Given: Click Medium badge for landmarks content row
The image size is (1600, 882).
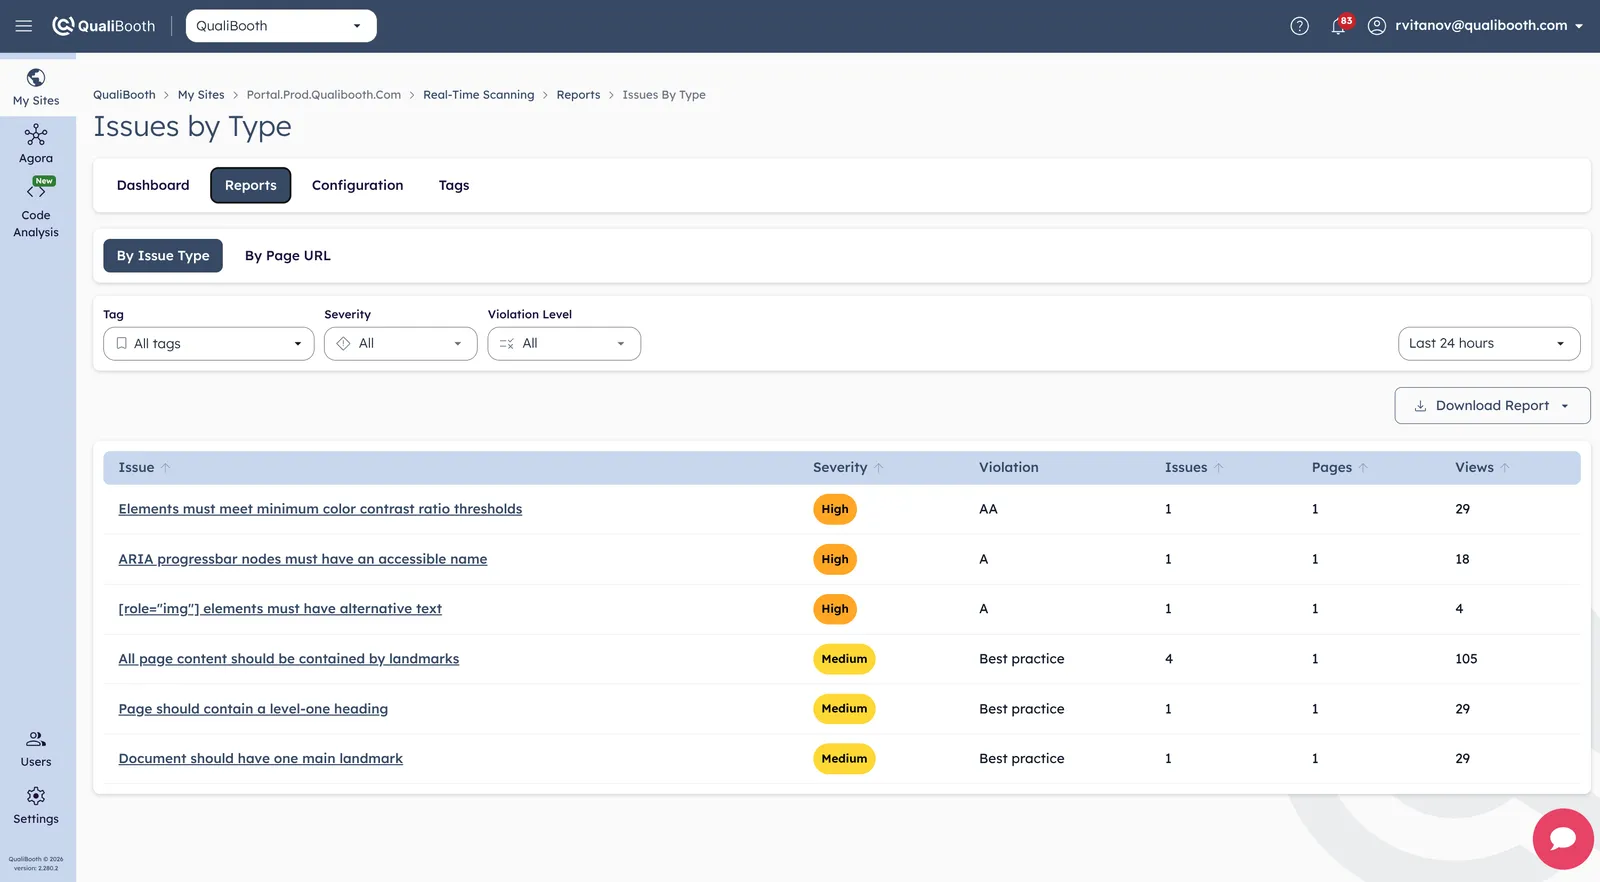Looking at the screenshot, I should pos(844,659).
